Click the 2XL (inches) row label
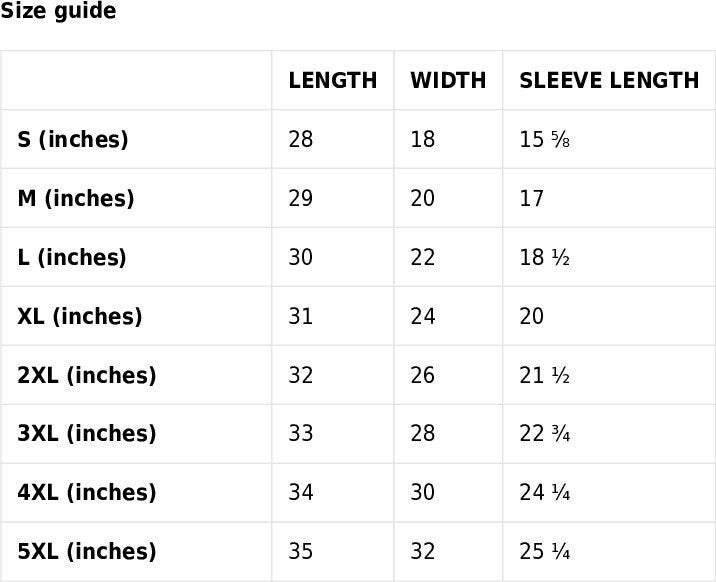The height and width of the screenshot is (582, 716). (87, 376)
